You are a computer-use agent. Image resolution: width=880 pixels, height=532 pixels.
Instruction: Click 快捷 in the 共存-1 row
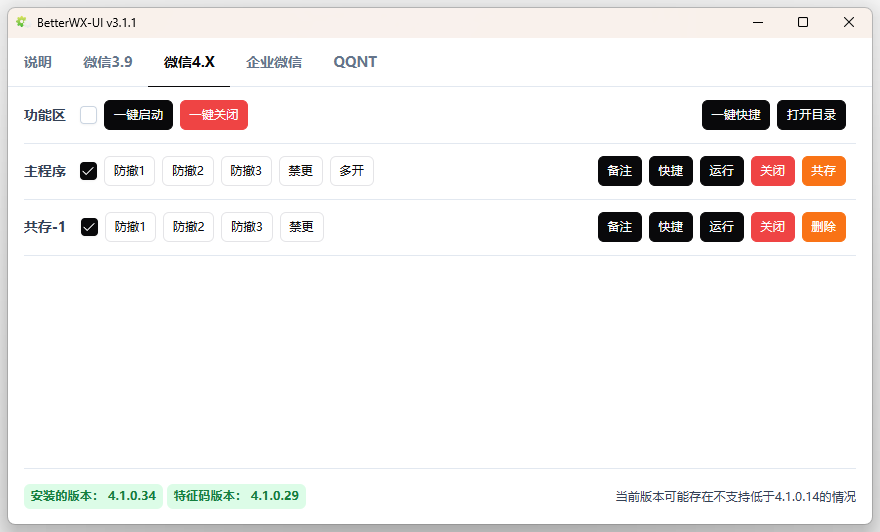click(x=671, y=227)
